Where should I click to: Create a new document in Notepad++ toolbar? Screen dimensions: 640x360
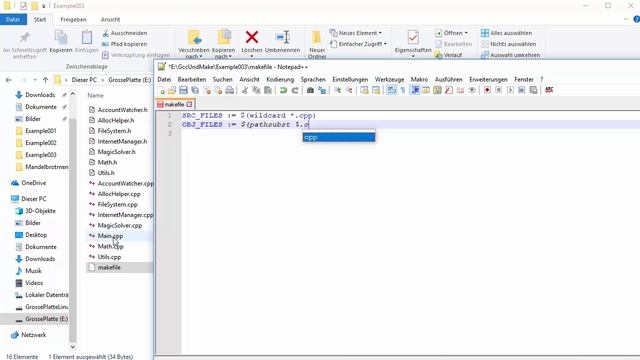(x=162, y=90)
